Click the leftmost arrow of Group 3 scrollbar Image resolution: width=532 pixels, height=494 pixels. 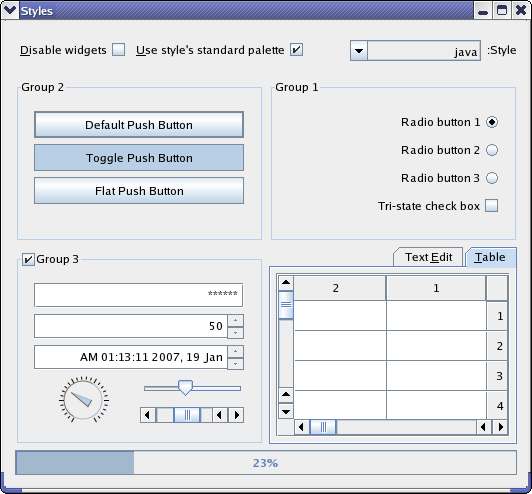pos(148,415)
